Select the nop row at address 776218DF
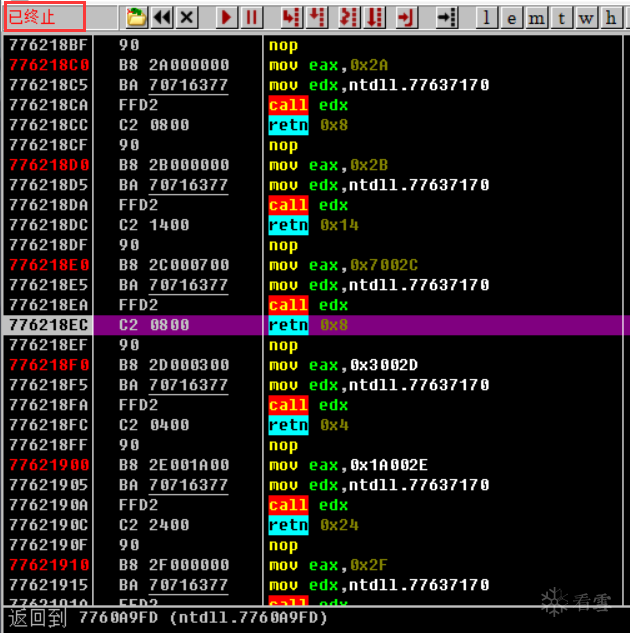 point(315,245)
